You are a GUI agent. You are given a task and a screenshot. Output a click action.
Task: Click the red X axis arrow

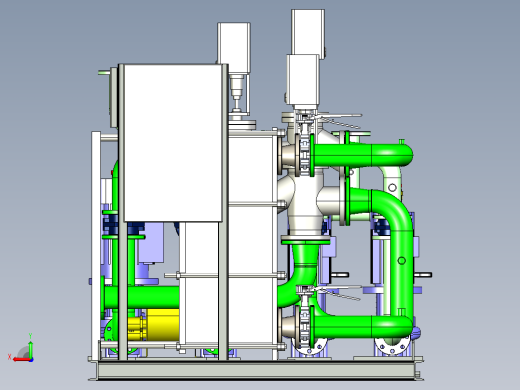[x=22, y=360]
